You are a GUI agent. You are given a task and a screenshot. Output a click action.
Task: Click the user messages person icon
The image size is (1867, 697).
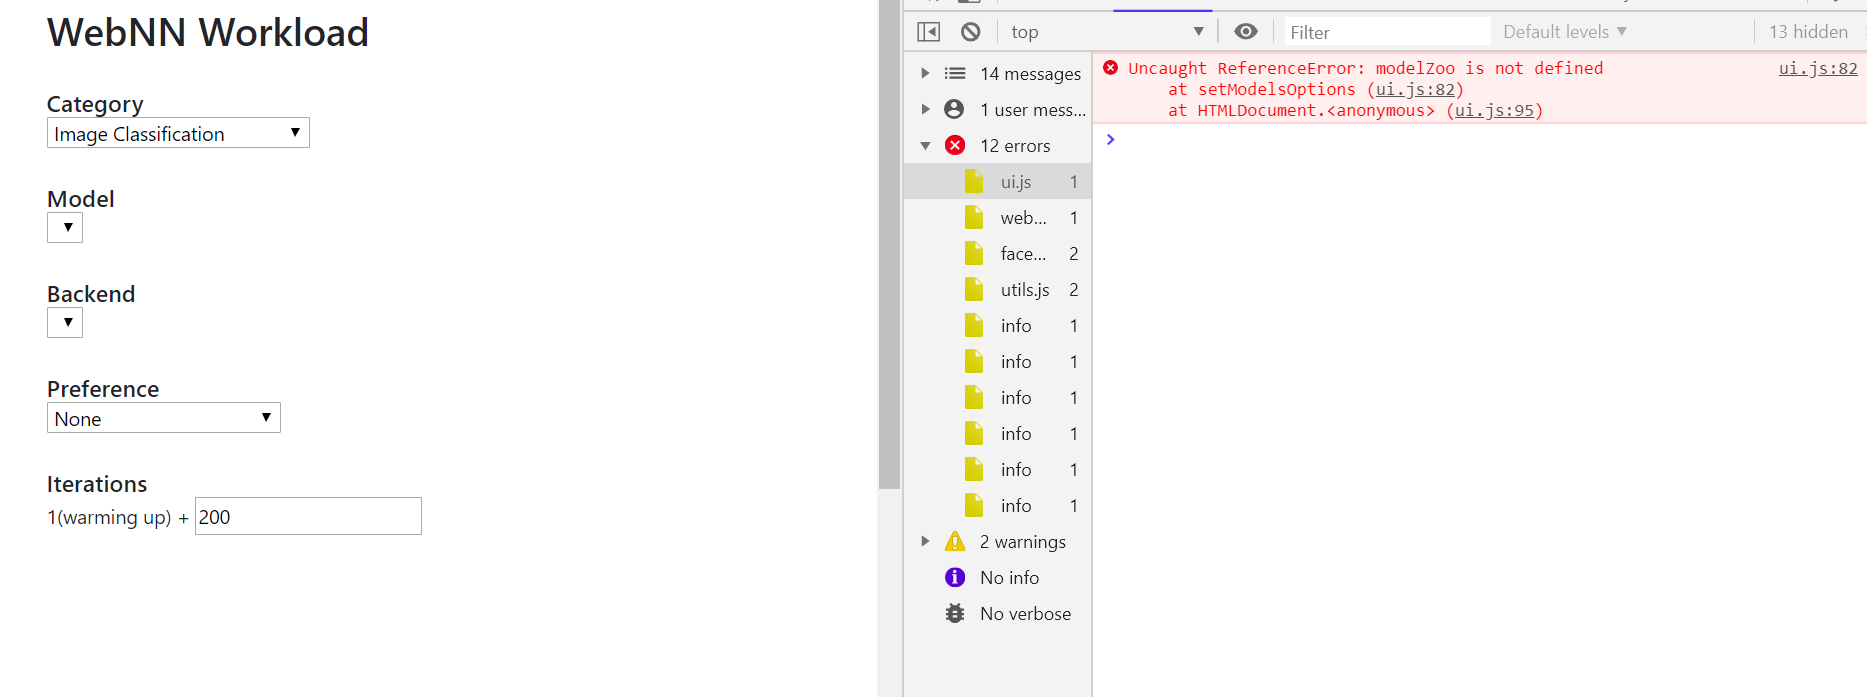[954, 109]
